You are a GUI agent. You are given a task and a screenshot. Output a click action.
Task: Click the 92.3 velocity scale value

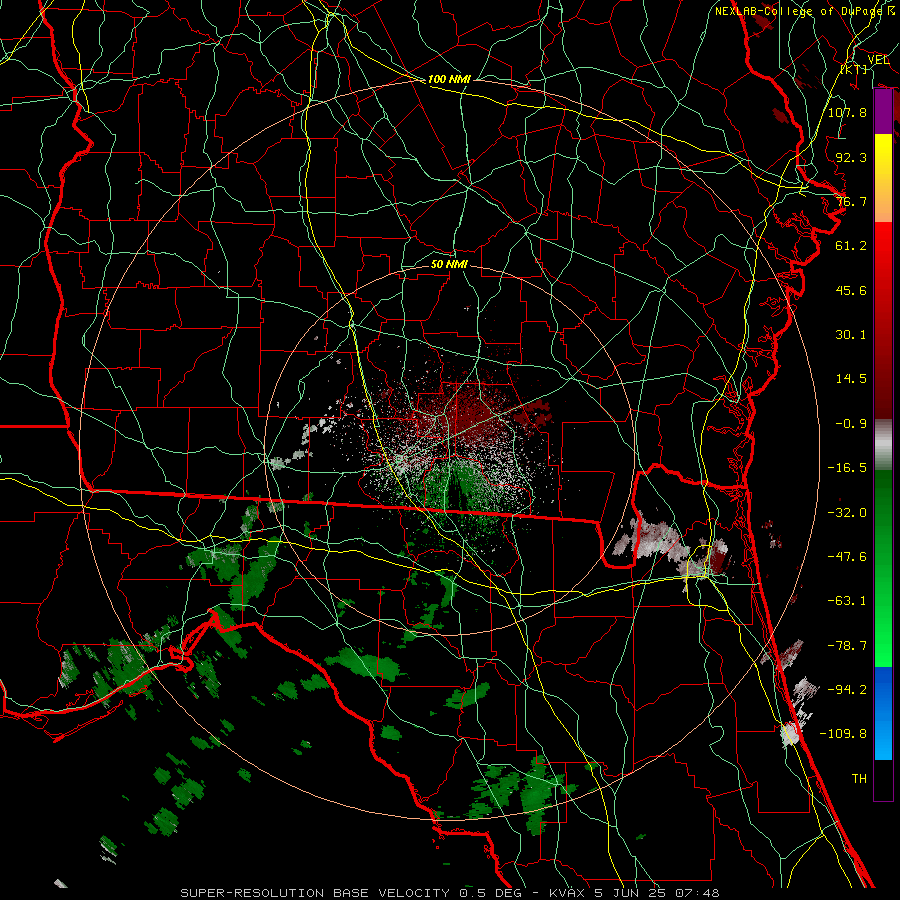[x=851, y=157]
